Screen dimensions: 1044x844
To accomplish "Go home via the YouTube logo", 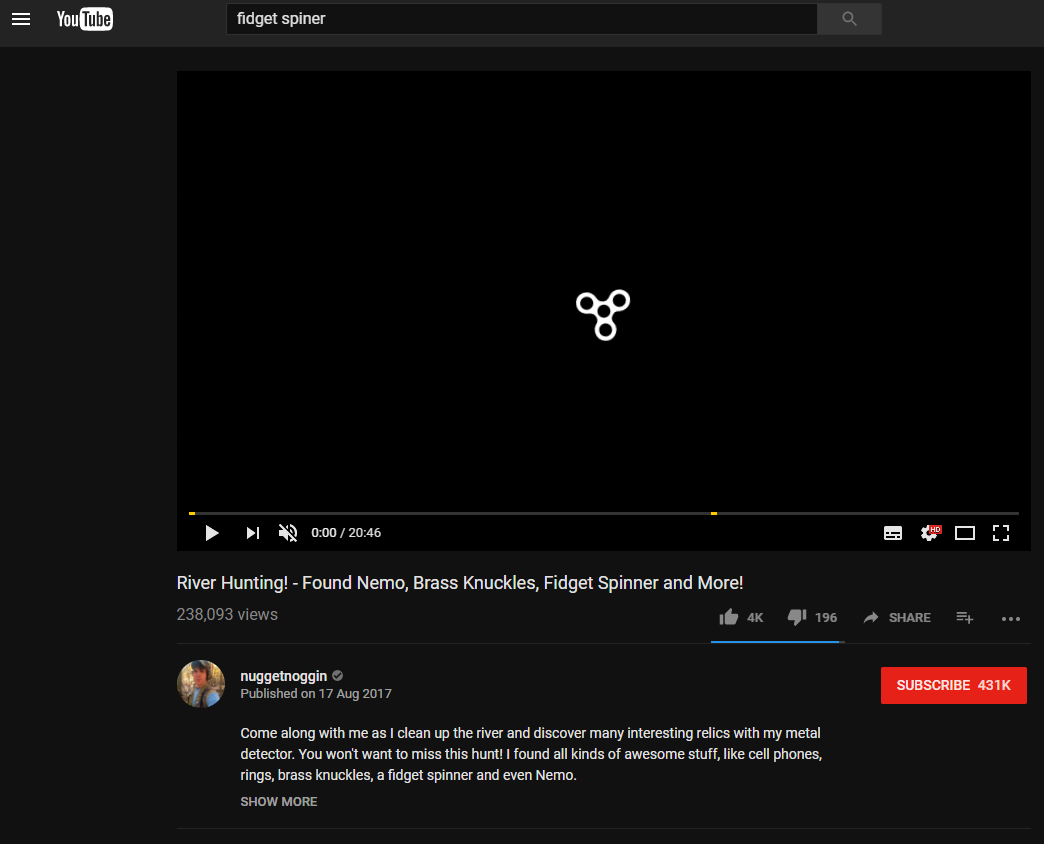I will [x=84, y=18].
